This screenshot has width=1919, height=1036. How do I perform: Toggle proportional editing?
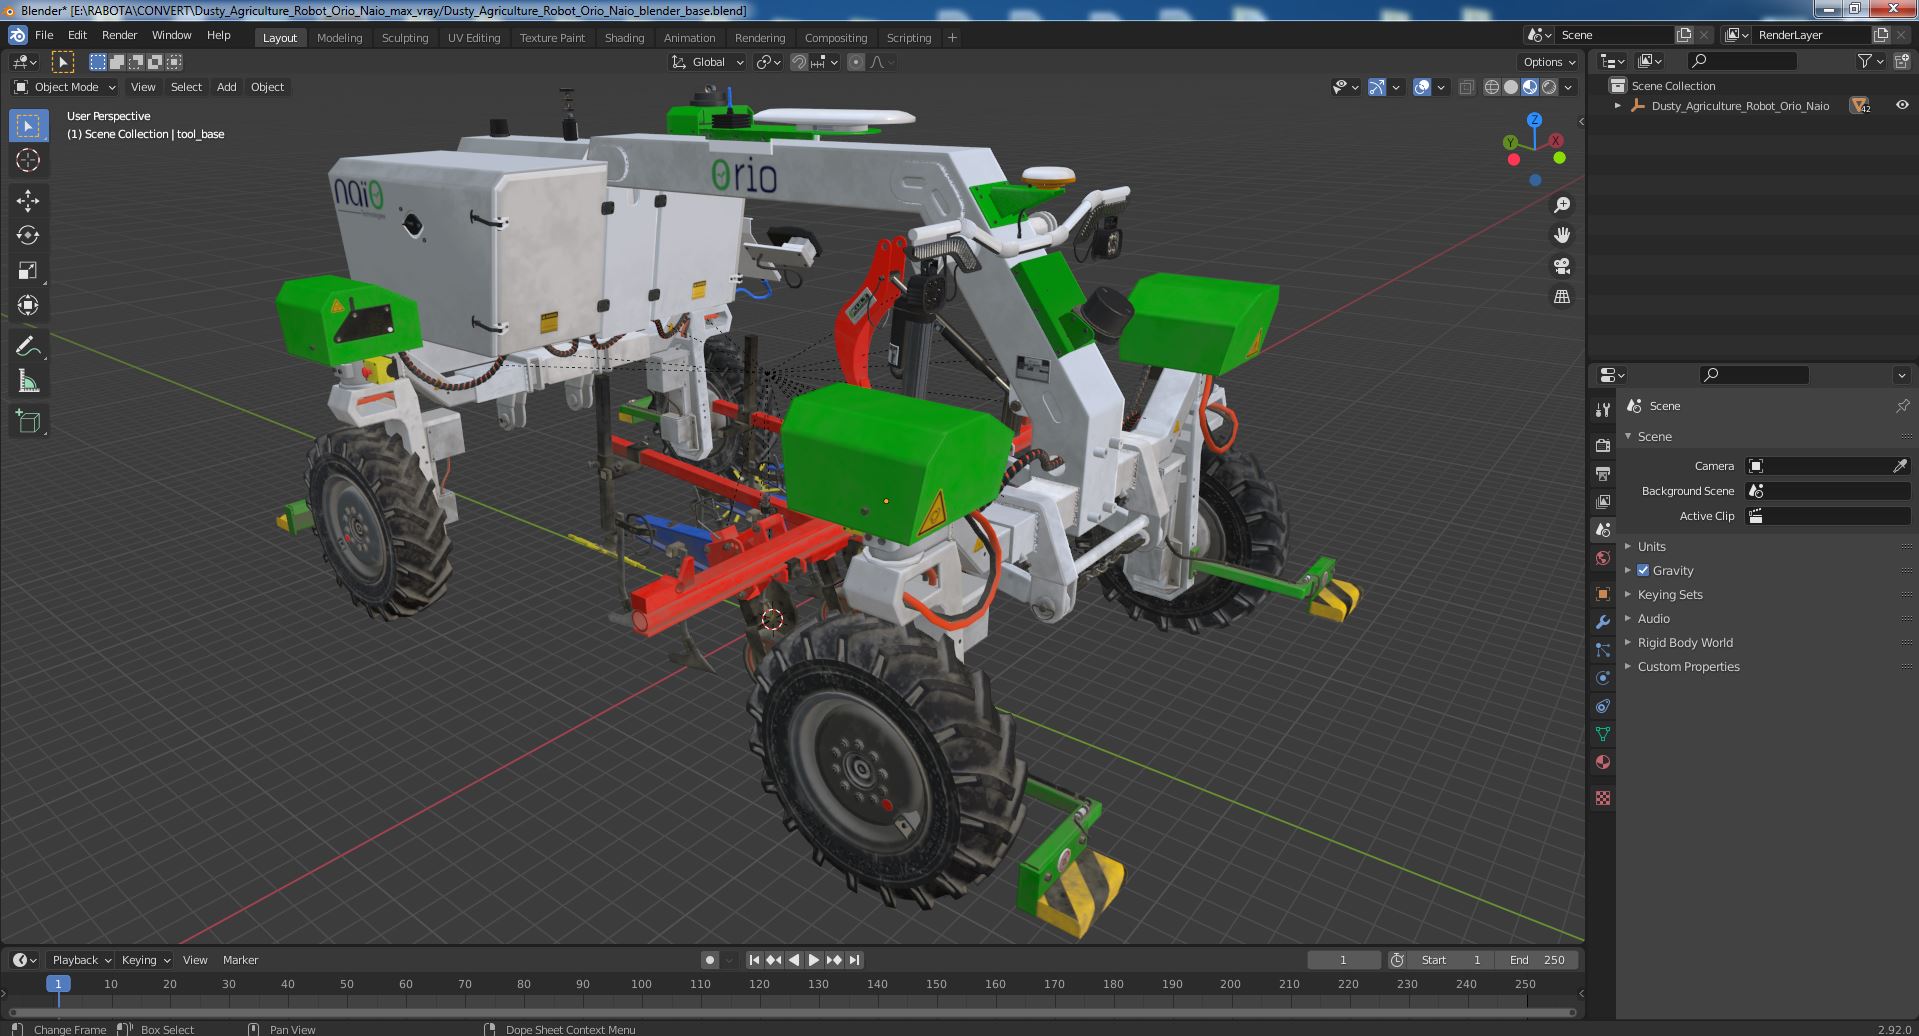click(856, 62)
